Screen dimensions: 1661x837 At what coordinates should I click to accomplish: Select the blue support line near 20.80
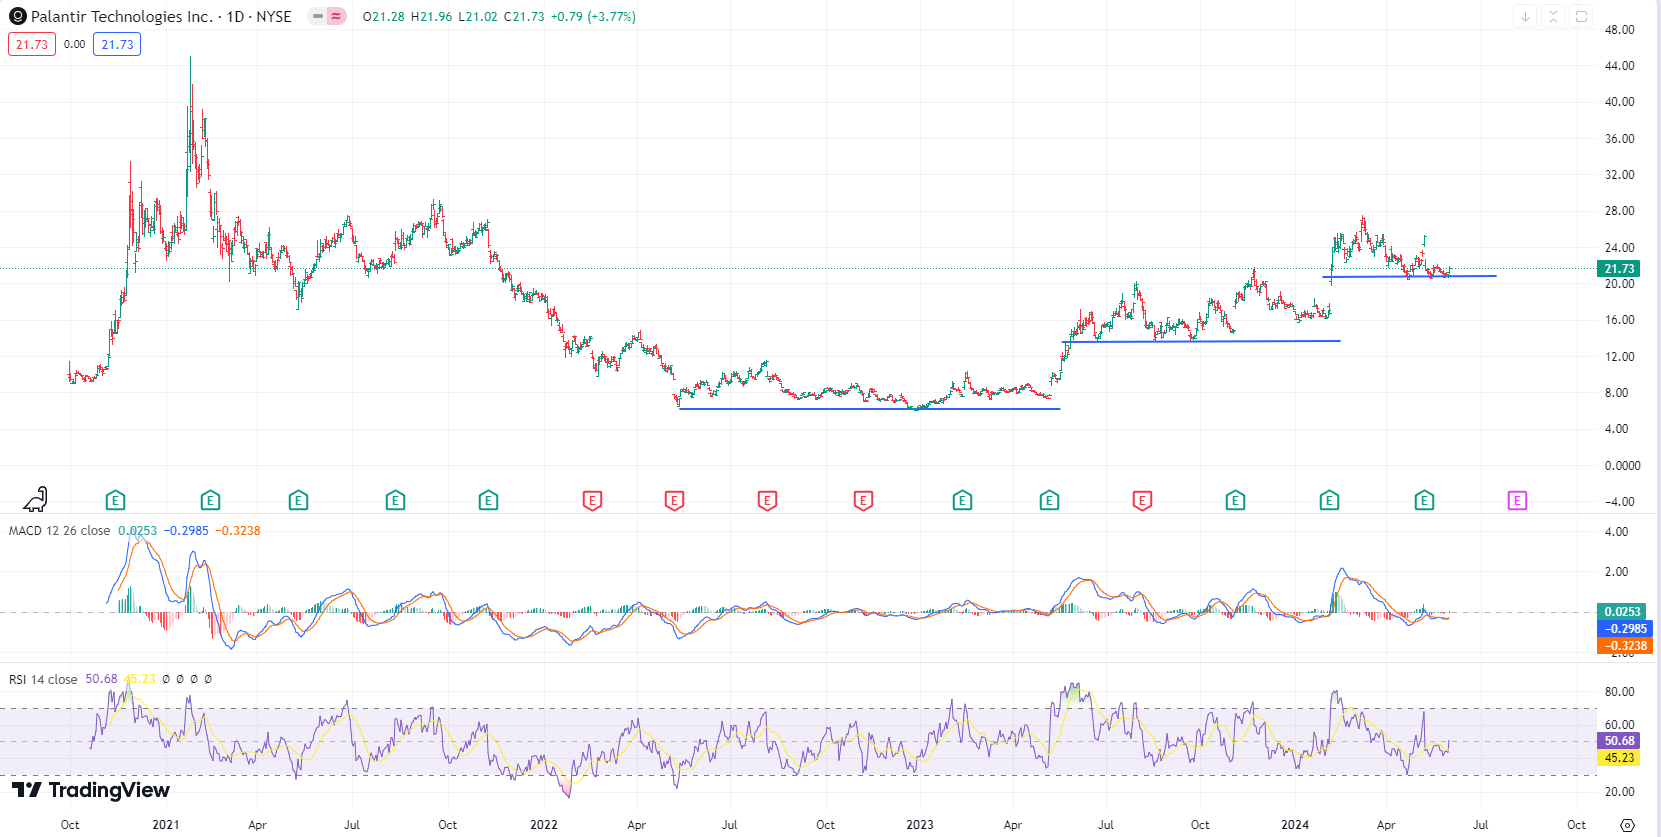point(1409,276)
